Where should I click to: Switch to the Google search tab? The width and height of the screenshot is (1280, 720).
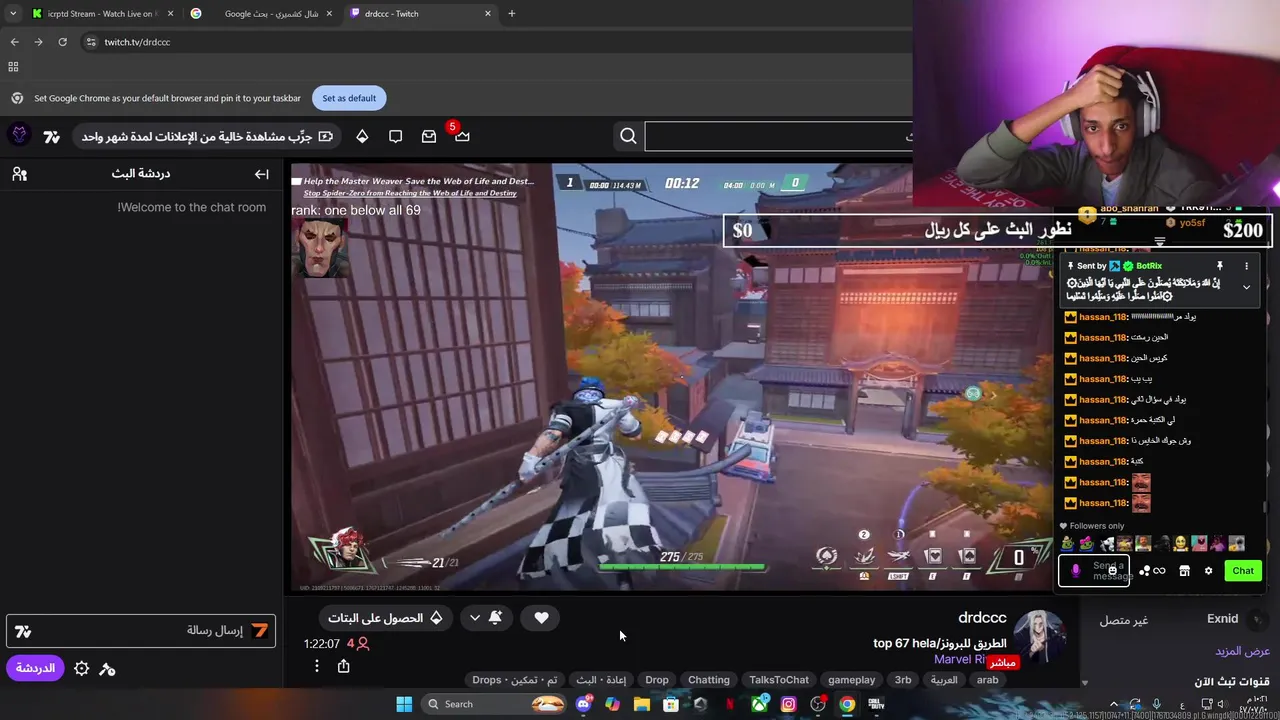click(262, 14)
